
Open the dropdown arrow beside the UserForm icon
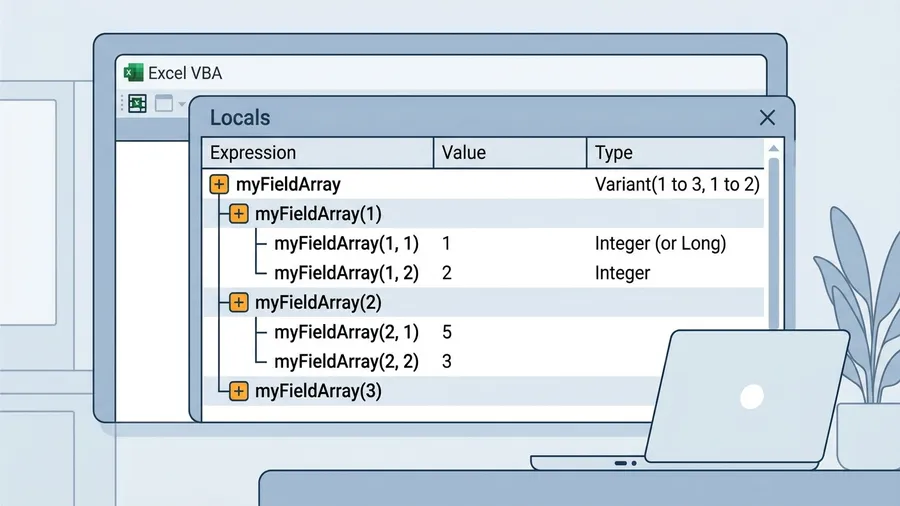coord(181,104)
